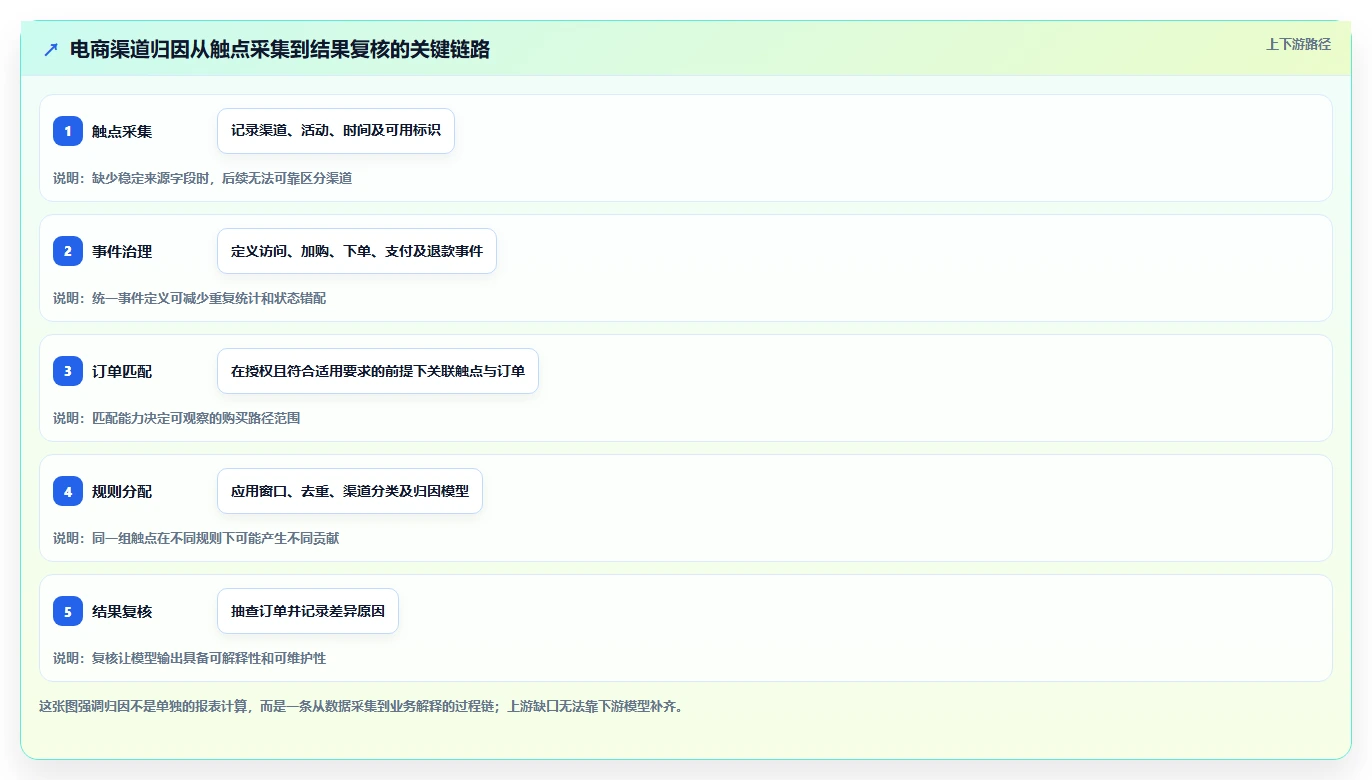
Task: Click the 应用窗口、去重、渠道分类及归因模型 box
Action: [x=350, y=491]
